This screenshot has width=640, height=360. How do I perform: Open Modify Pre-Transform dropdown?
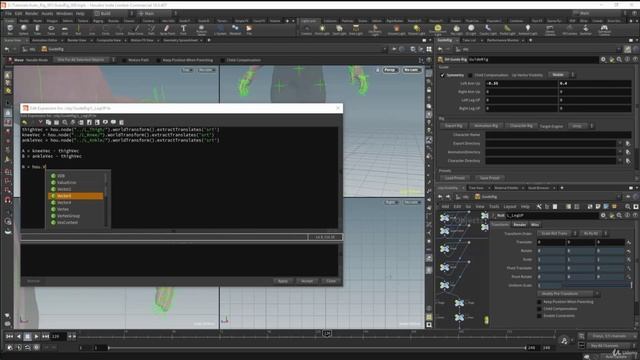pyautogui.click(x=568, y=294)
